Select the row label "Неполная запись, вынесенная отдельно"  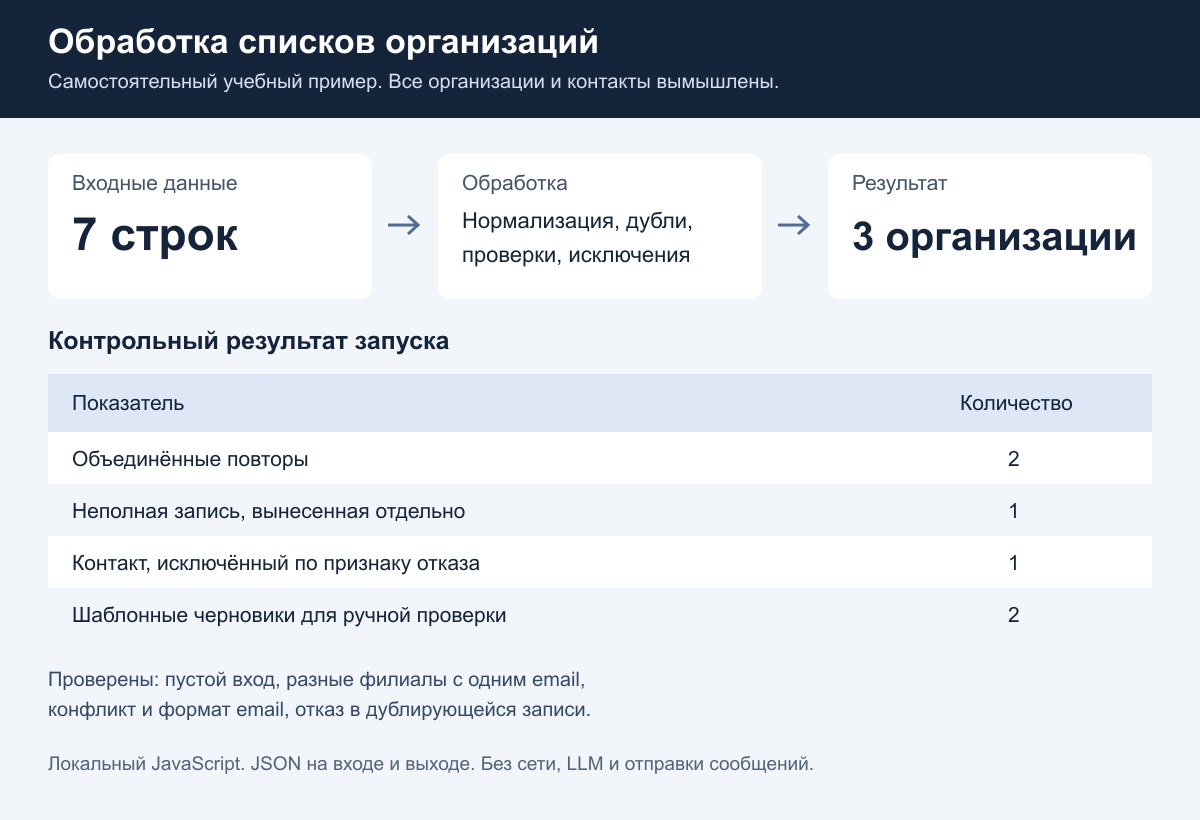coord(269,511)
